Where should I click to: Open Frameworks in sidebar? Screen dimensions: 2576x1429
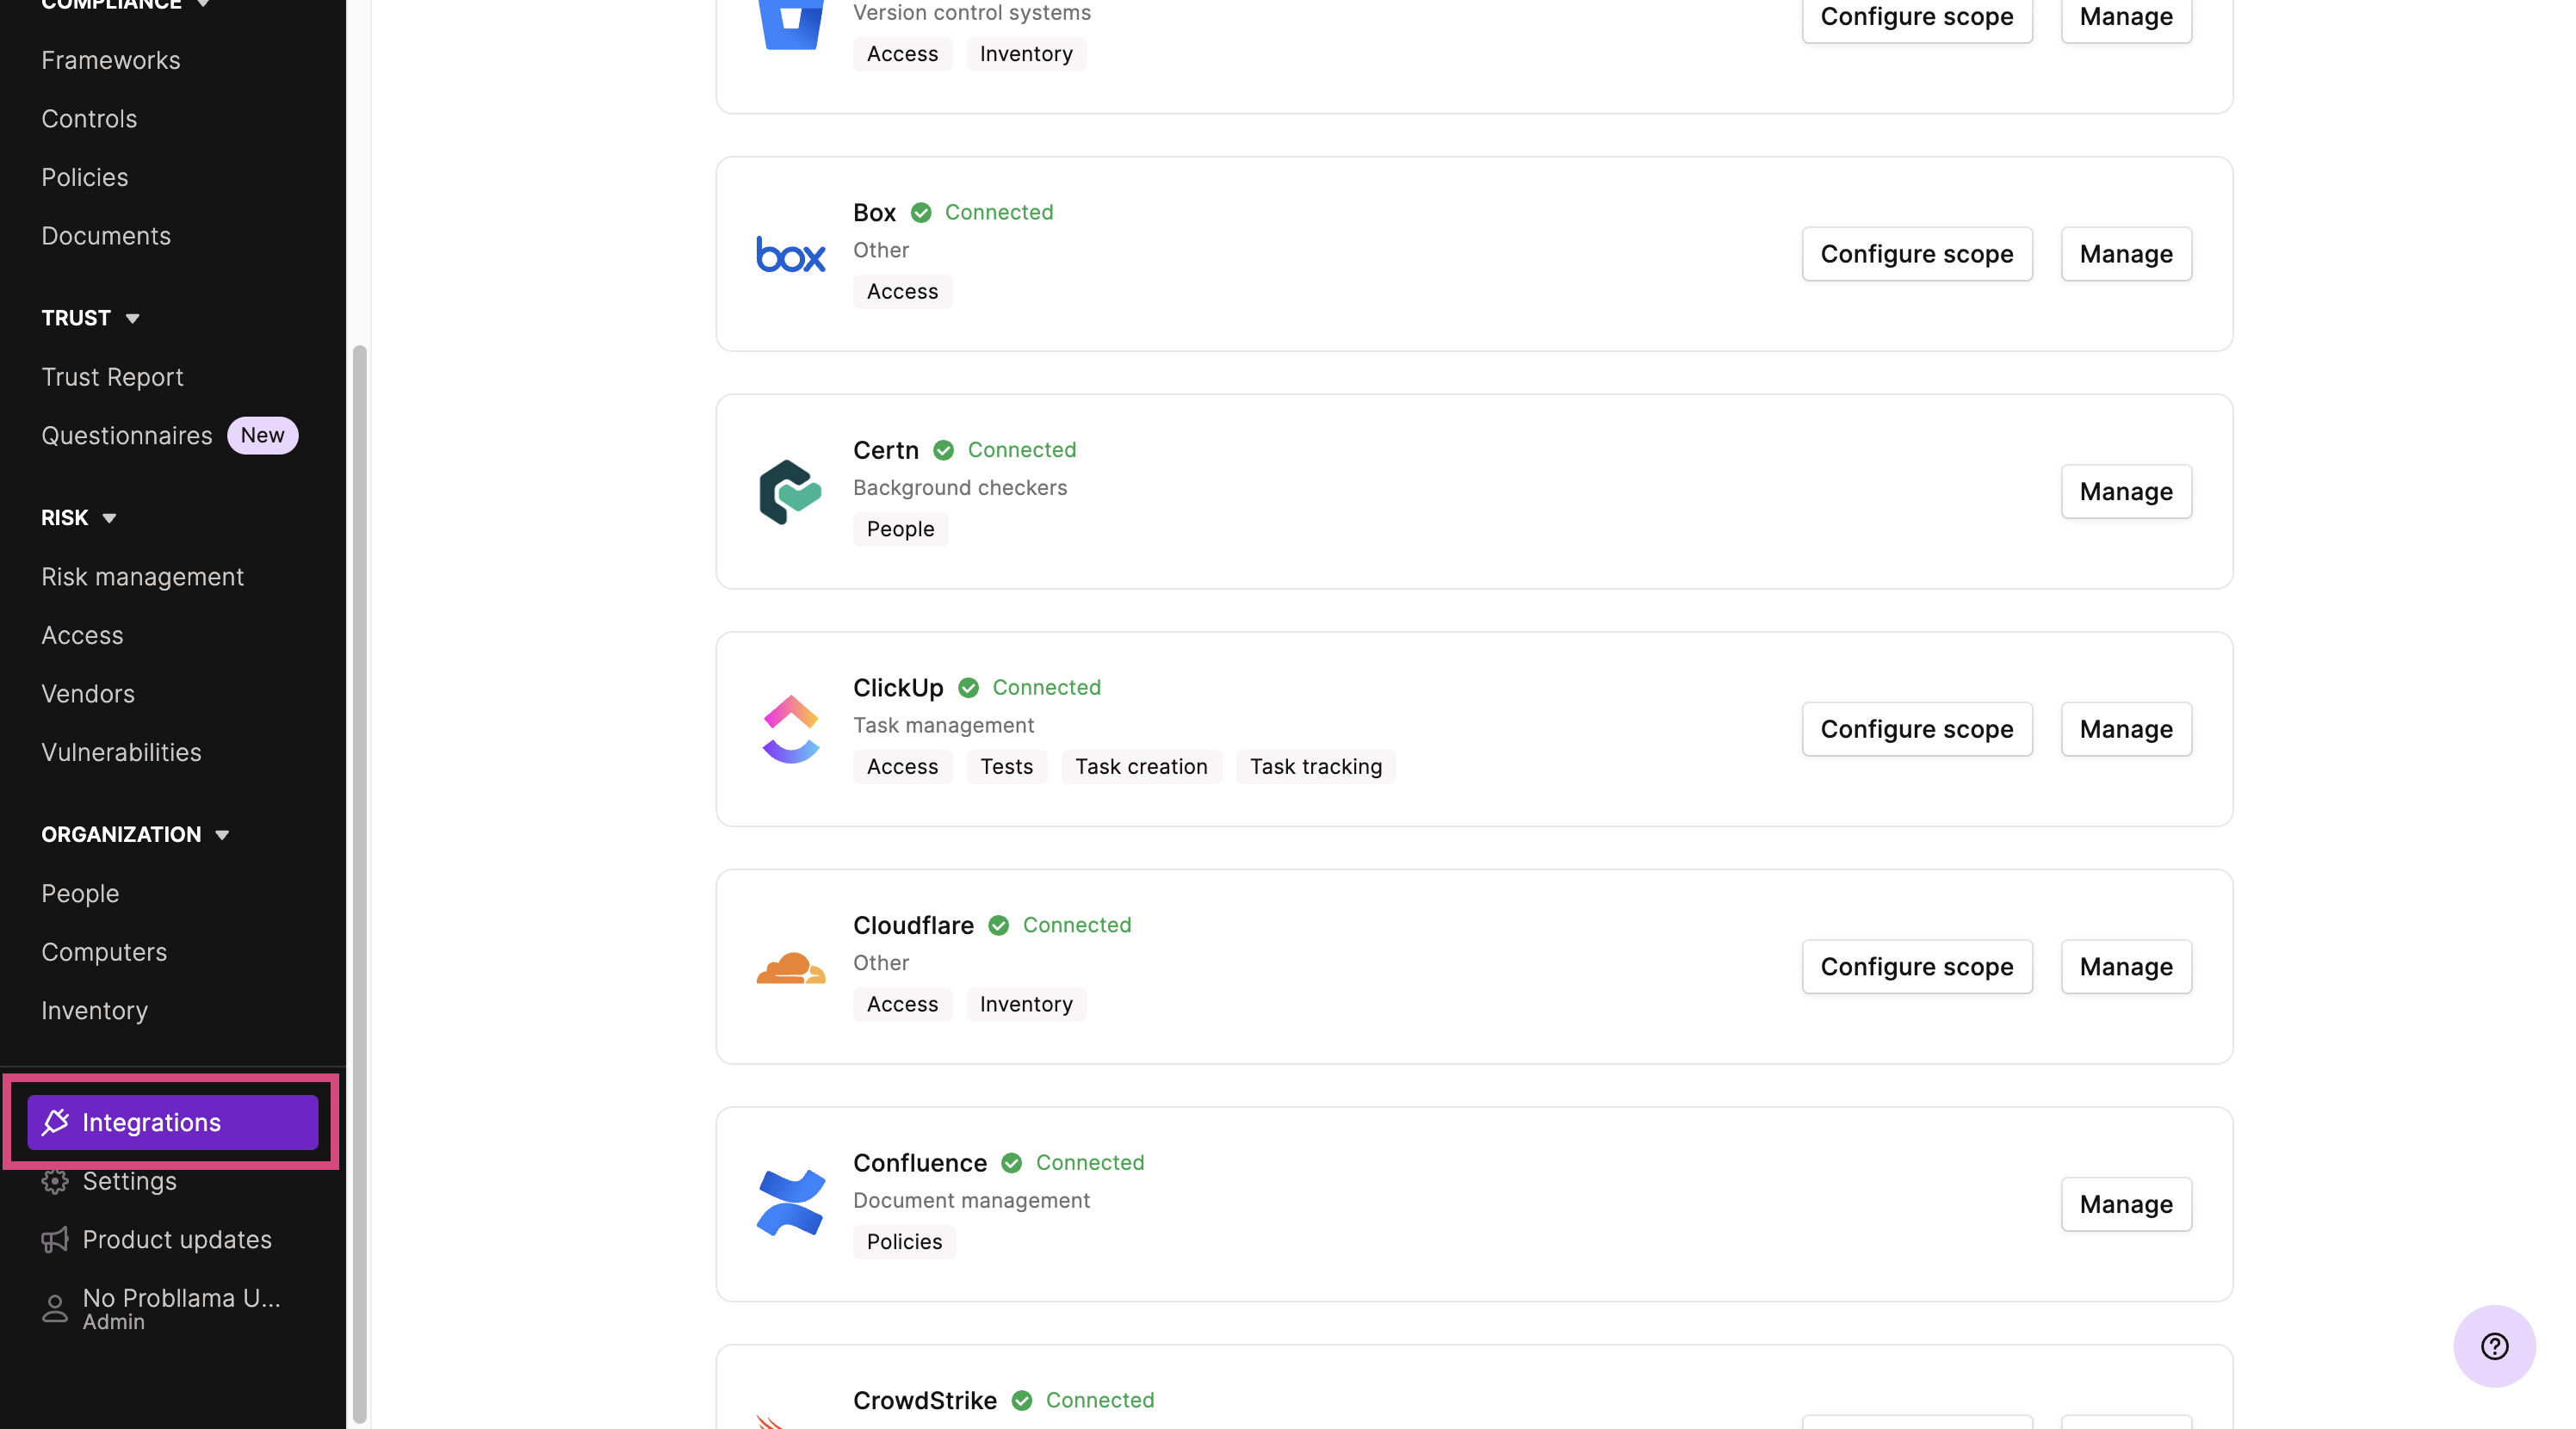pyautogui.click(x=111, y=60)
